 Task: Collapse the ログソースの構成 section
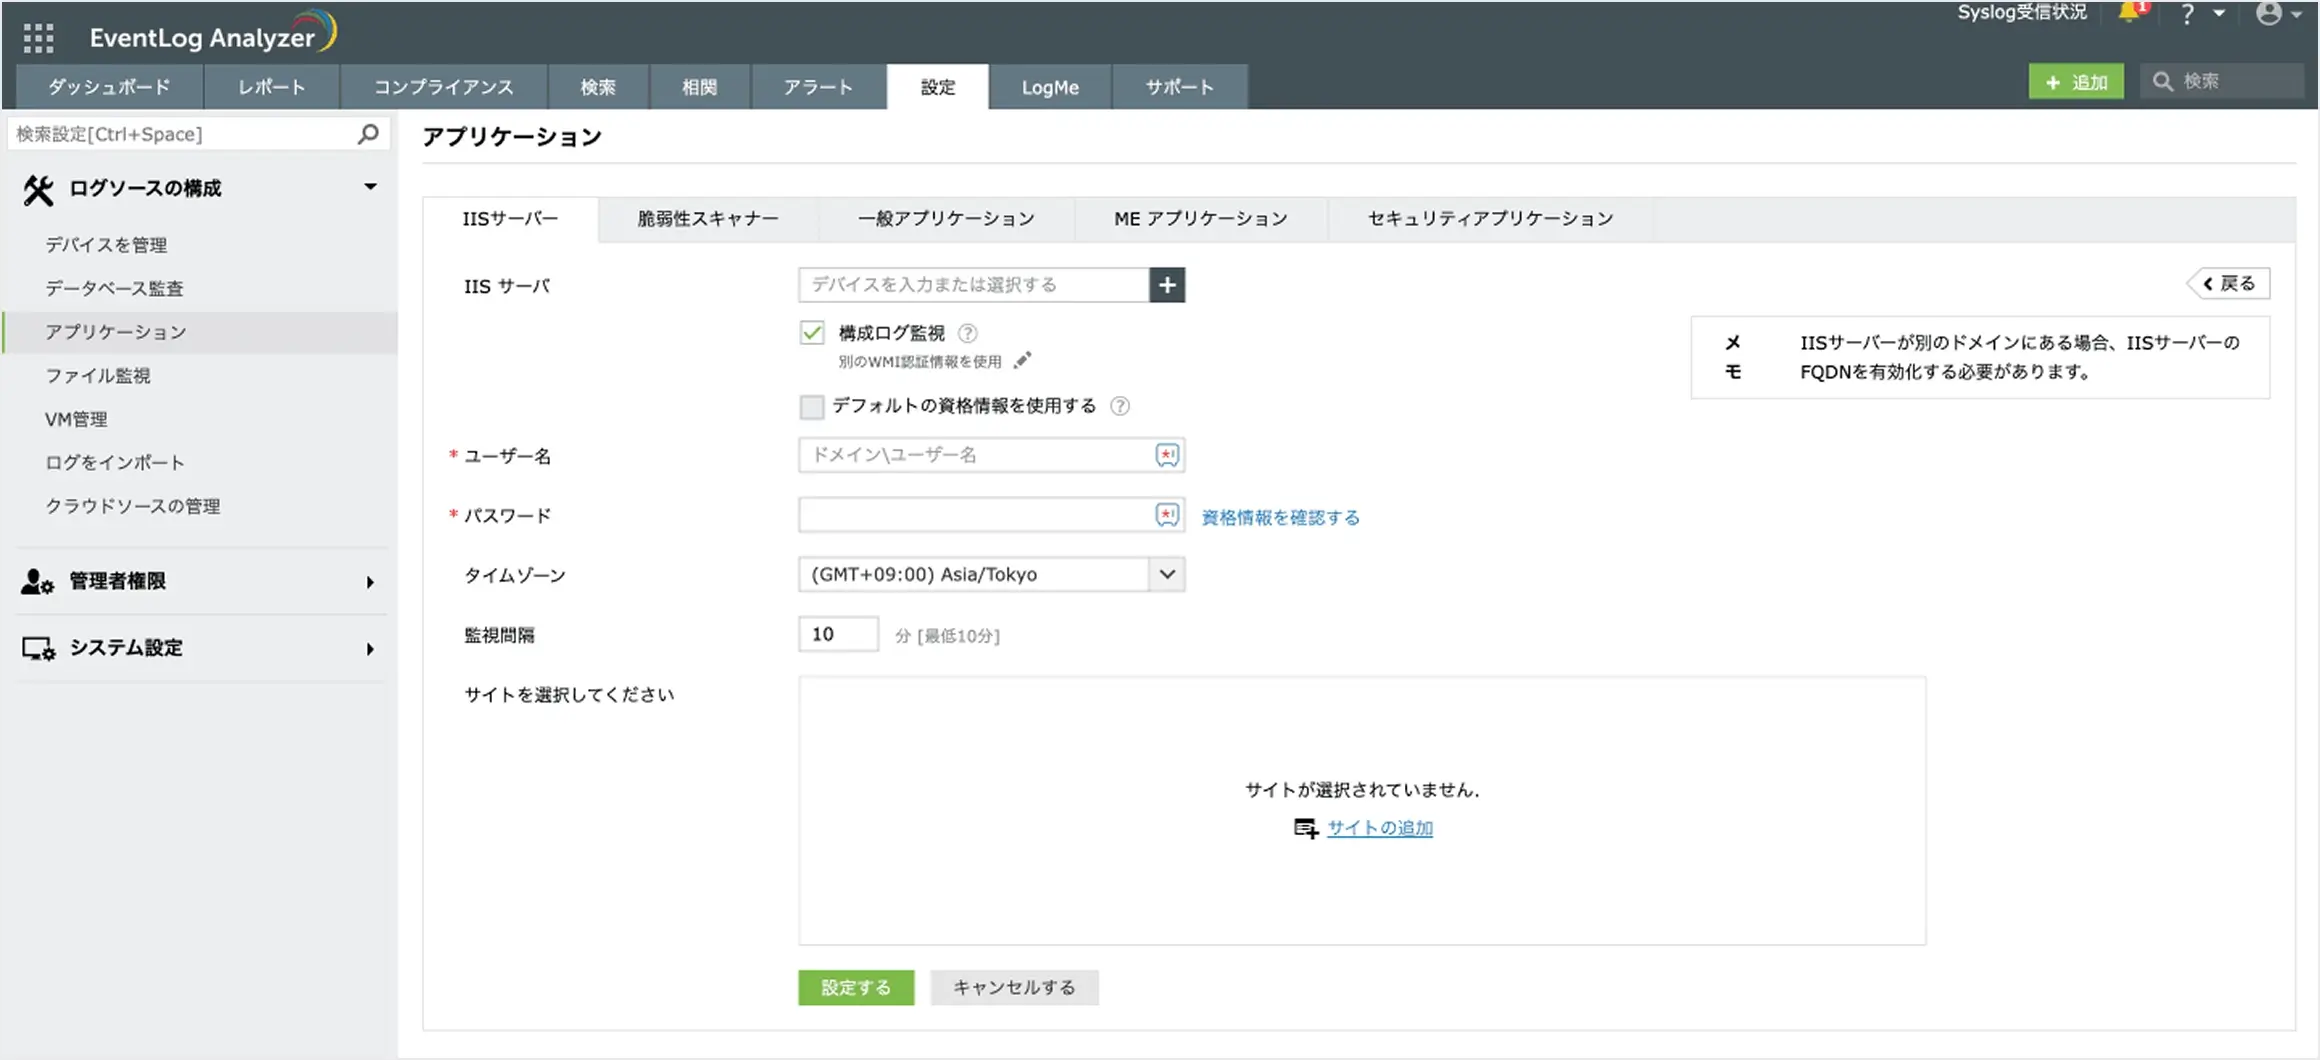pyautogui.click(x=370, y=187)
